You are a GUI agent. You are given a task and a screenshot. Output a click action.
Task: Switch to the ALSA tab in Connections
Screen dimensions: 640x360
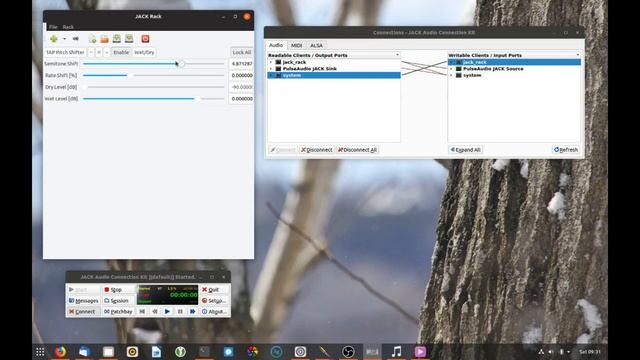(316, 45)
